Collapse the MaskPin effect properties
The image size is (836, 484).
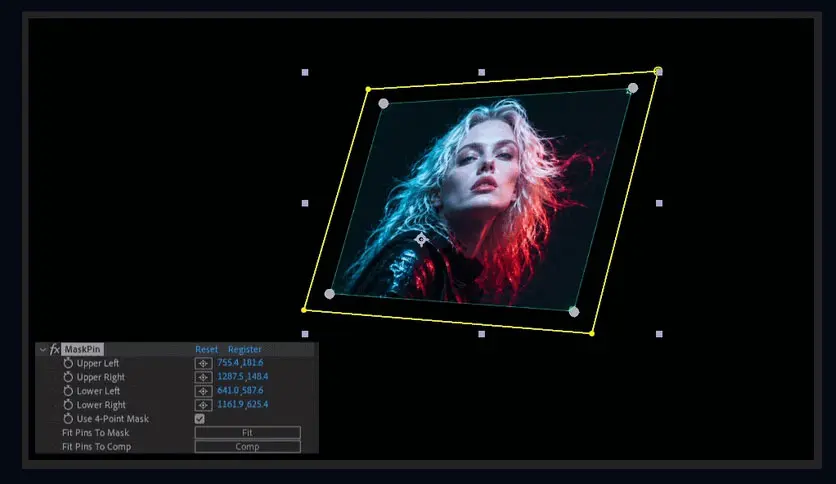click(x=43, y=350)
